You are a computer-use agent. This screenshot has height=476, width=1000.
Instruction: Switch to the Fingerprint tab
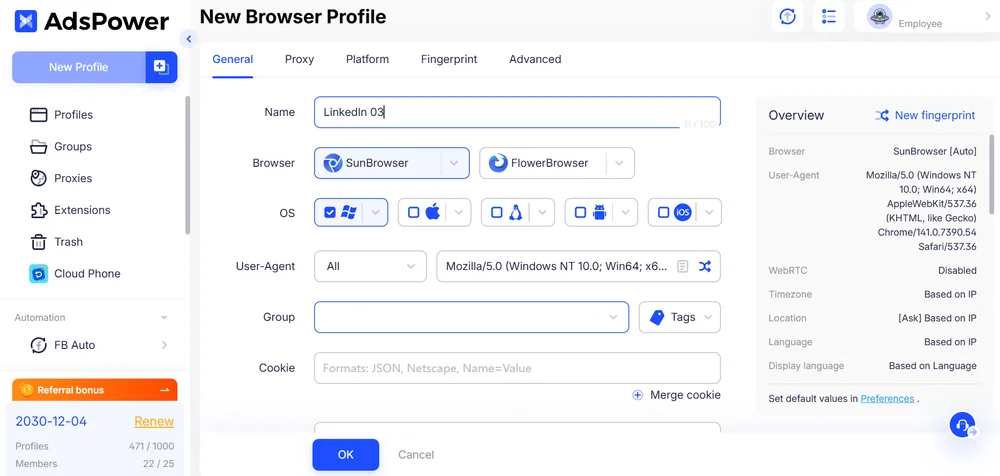pyautogui.click(x=449, y=59)
